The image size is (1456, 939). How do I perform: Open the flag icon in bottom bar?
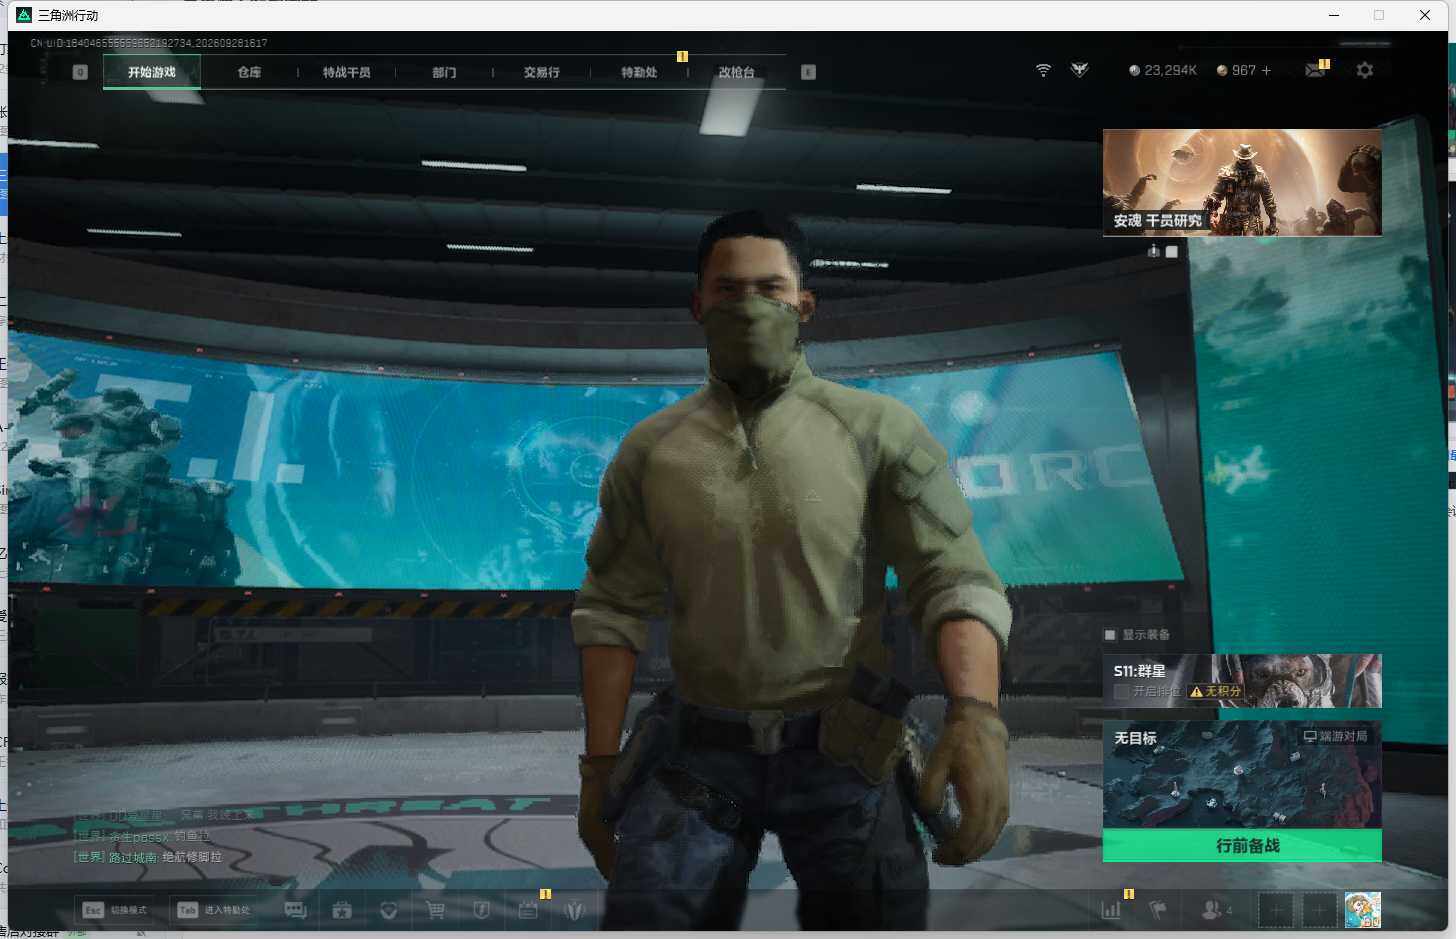[1157, 910]
